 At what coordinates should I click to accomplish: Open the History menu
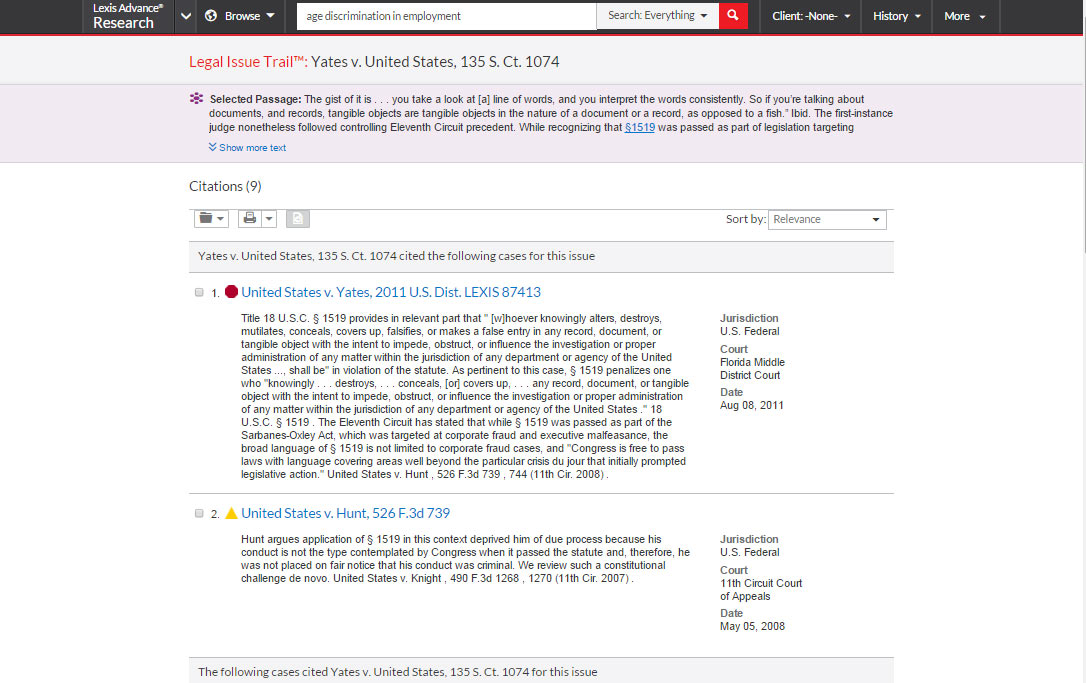[895, 16]
